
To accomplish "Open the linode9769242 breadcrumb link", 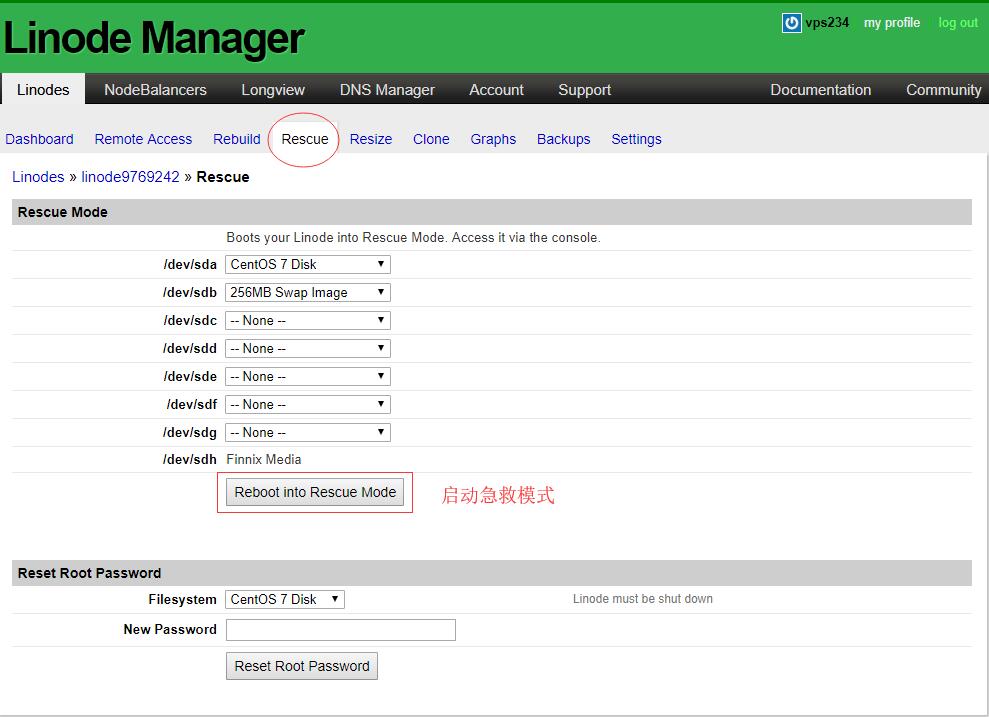I will click(x=130, y=176).
